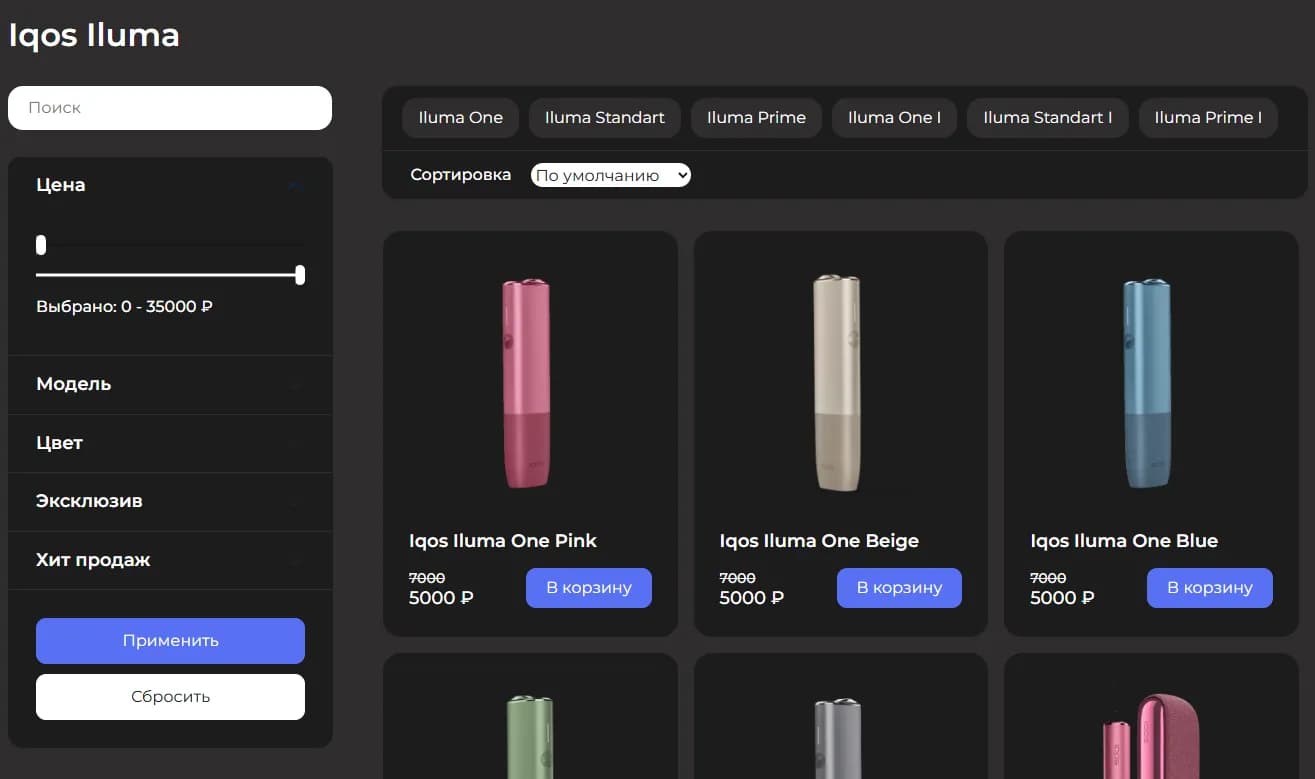This screenshot has width=1315, height=779.
Task: Add Iqos Iluma One Pink to cart
Action: click(588, 588)
